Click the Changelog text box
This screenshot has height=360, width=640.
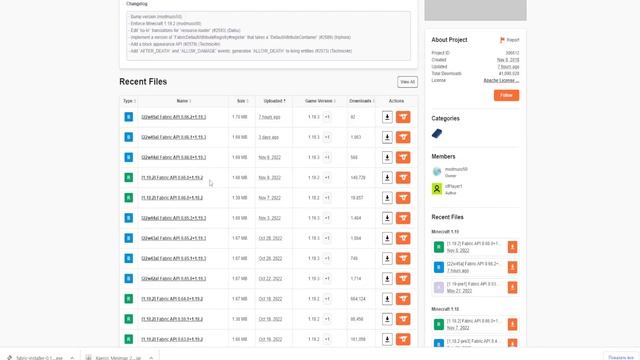pyautogui.click(x=268, y=36)
